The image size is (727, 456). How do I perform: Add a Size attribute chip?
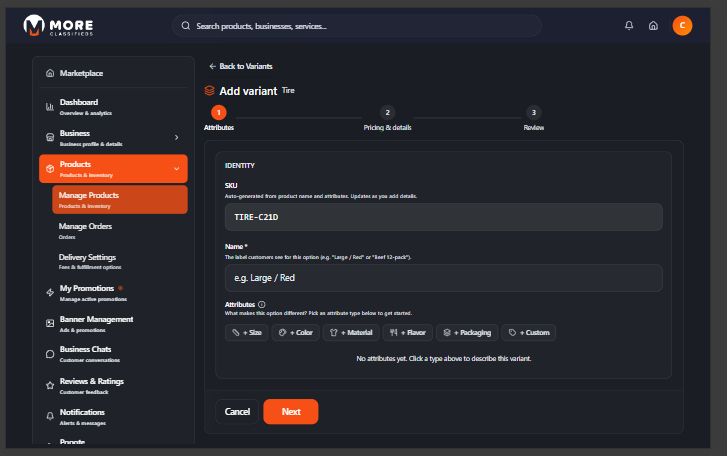pyautogui.click(x=248, y=332)
